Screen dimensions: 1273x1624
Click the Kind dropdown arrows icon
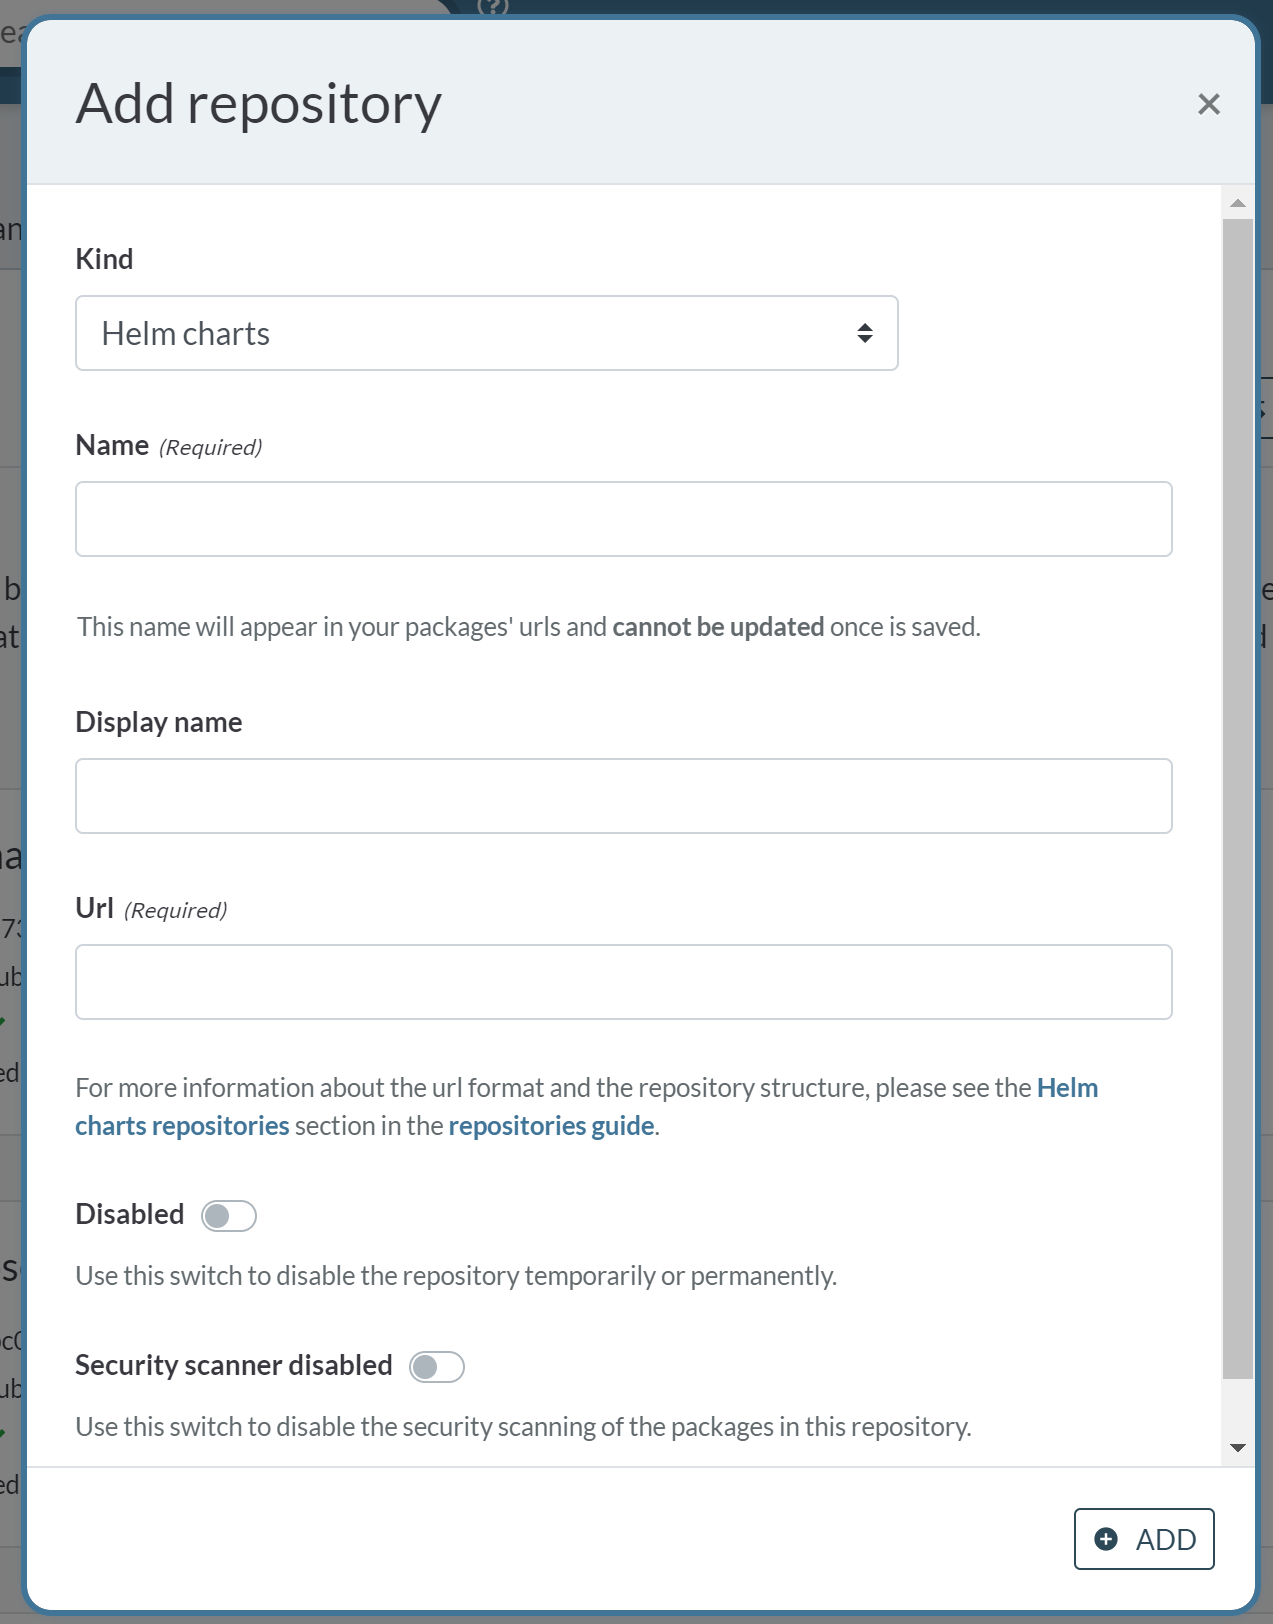865,333
